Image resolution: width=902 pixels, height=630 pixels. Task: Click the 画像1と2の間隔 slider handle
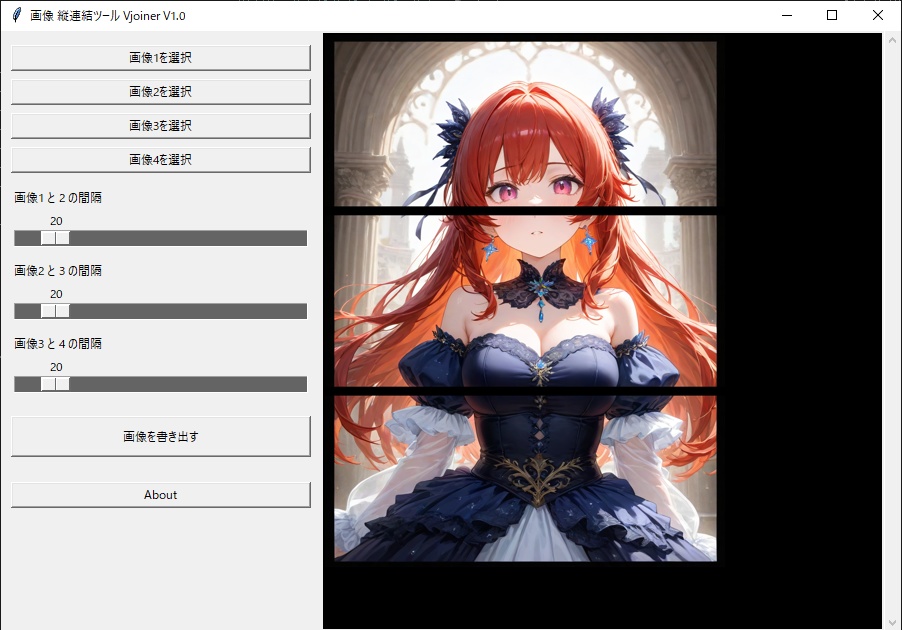point(55,237)
